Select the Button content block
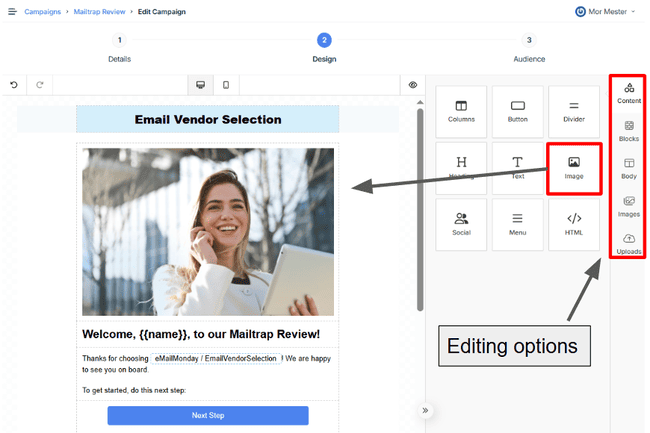The image size is (650, 433). 517,111
